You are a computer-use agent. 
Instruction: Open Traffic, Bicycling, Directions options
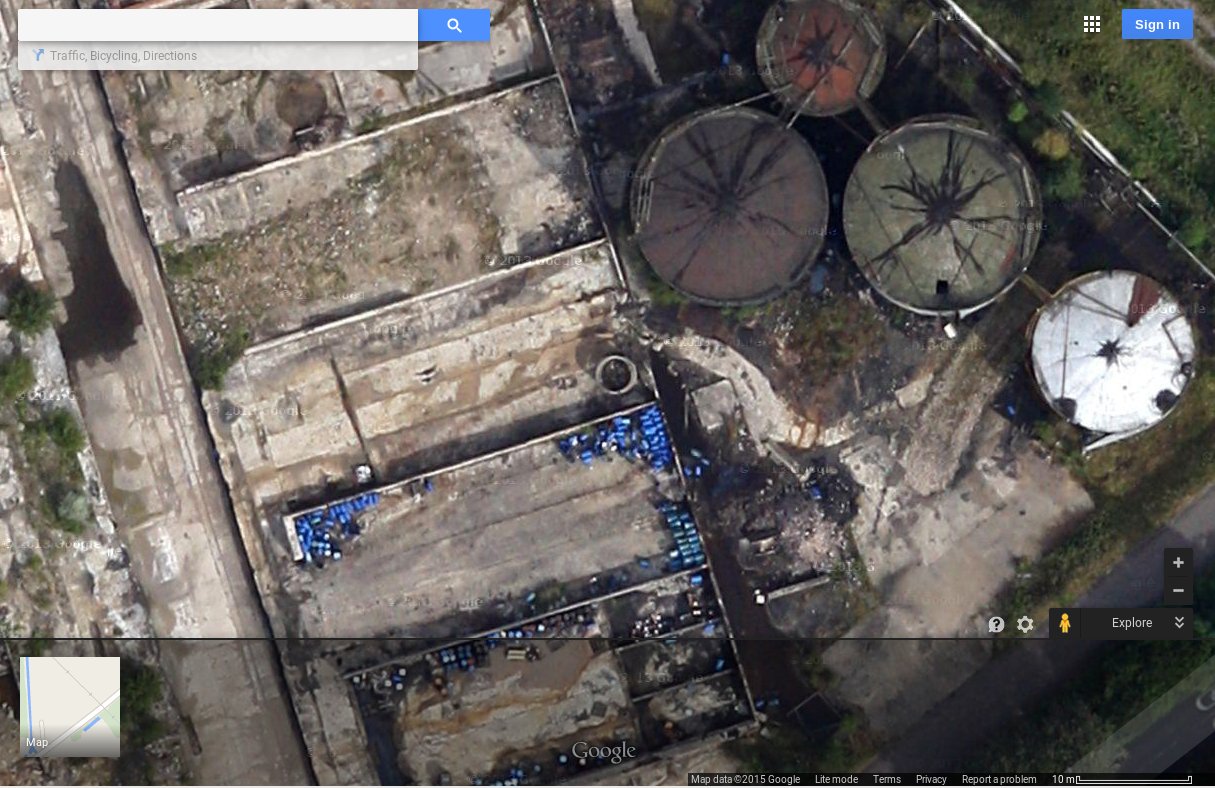[123, 56]
